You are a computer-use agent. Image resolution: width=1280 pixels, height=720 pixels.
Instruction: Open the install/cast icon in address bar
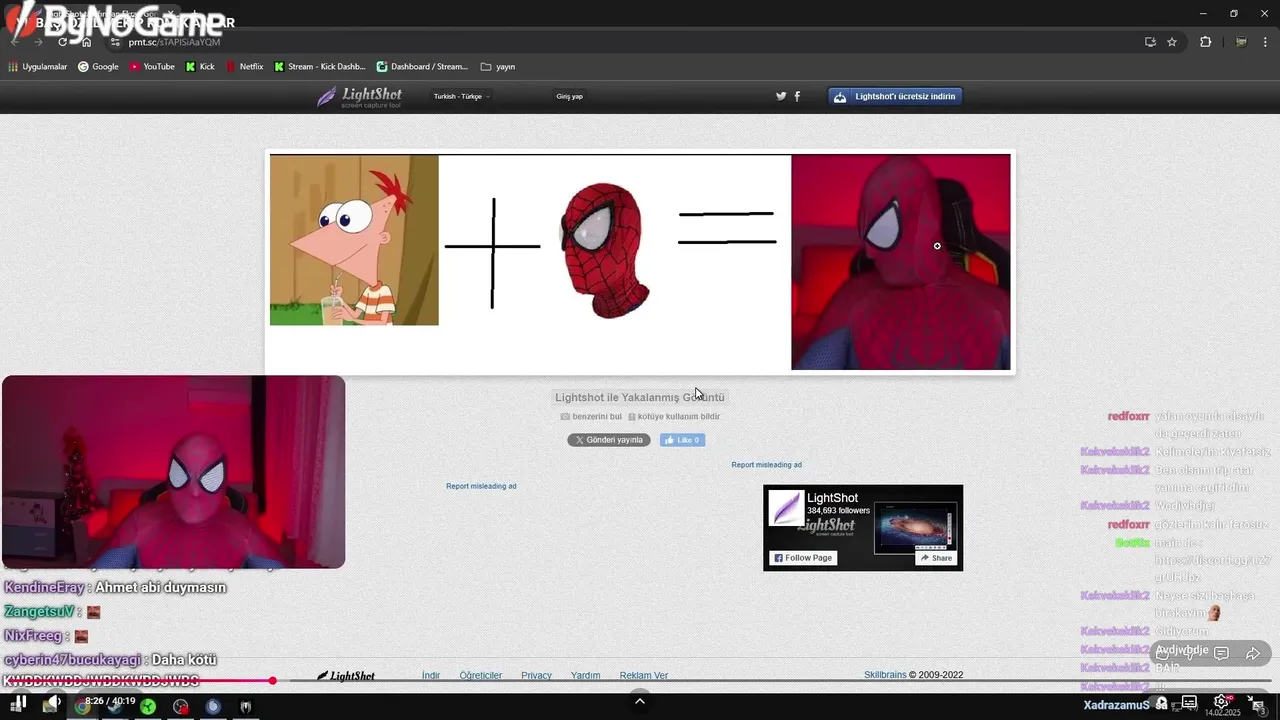tap(1150, 42)
